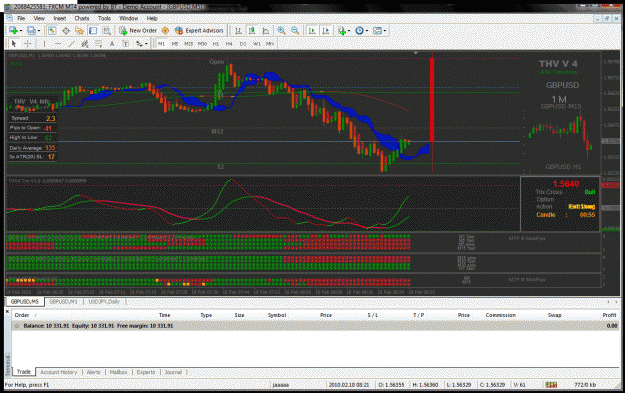Switch to line chart display
625x393 pixels.
pos(265,31)
